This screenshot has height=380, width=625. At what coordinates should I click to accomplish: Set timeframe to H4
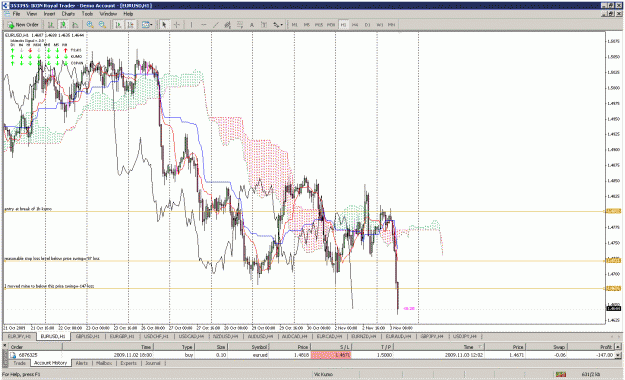[355, 25]
